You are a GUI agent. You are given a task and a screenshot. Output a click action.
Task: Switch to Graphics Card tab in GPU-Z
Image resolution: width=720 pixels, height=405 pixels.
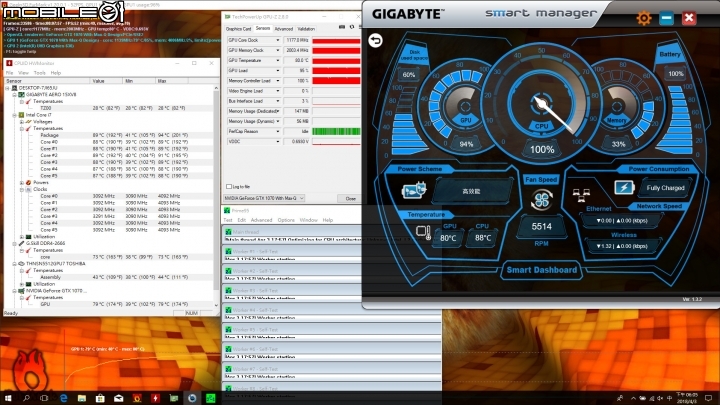[x=238, y=28]
